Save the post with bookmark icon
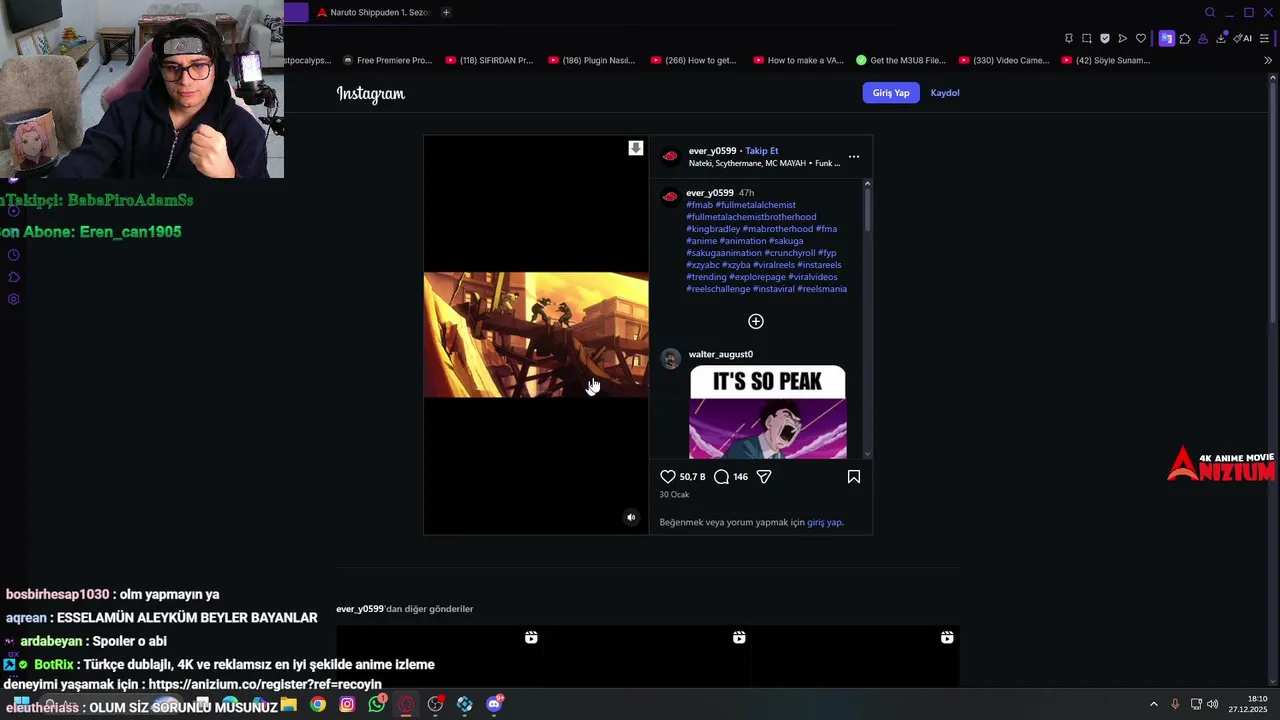 point(853,477)
